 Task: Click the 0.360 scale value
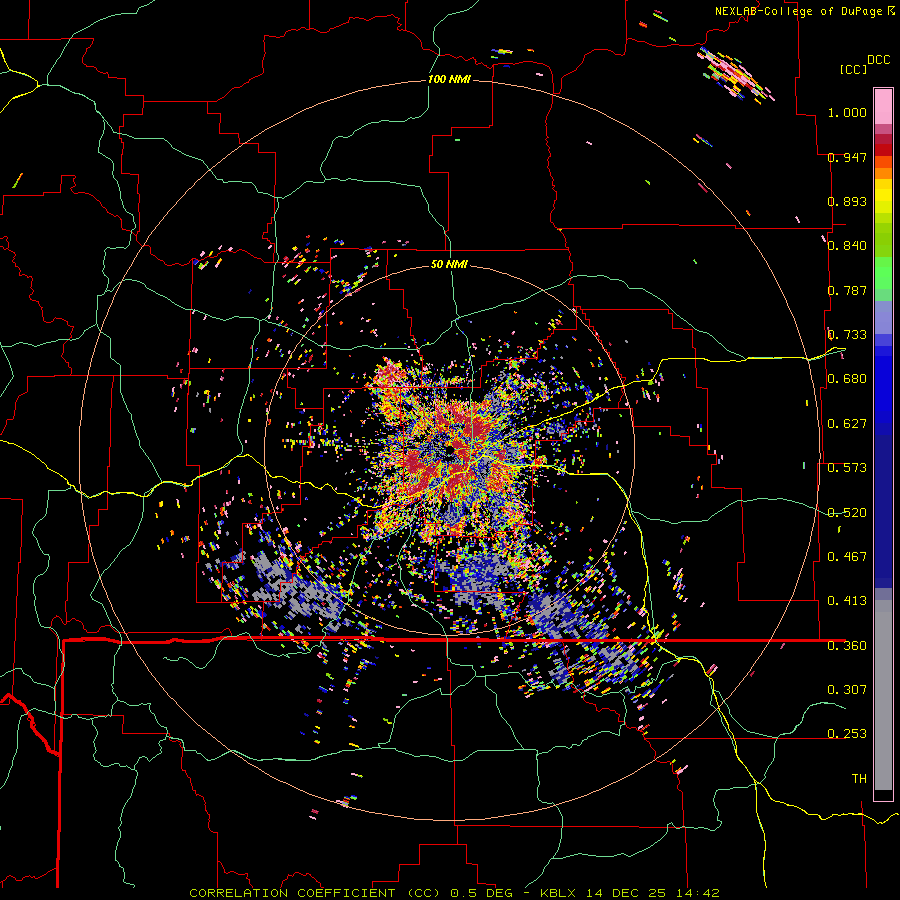pos(847,645)
